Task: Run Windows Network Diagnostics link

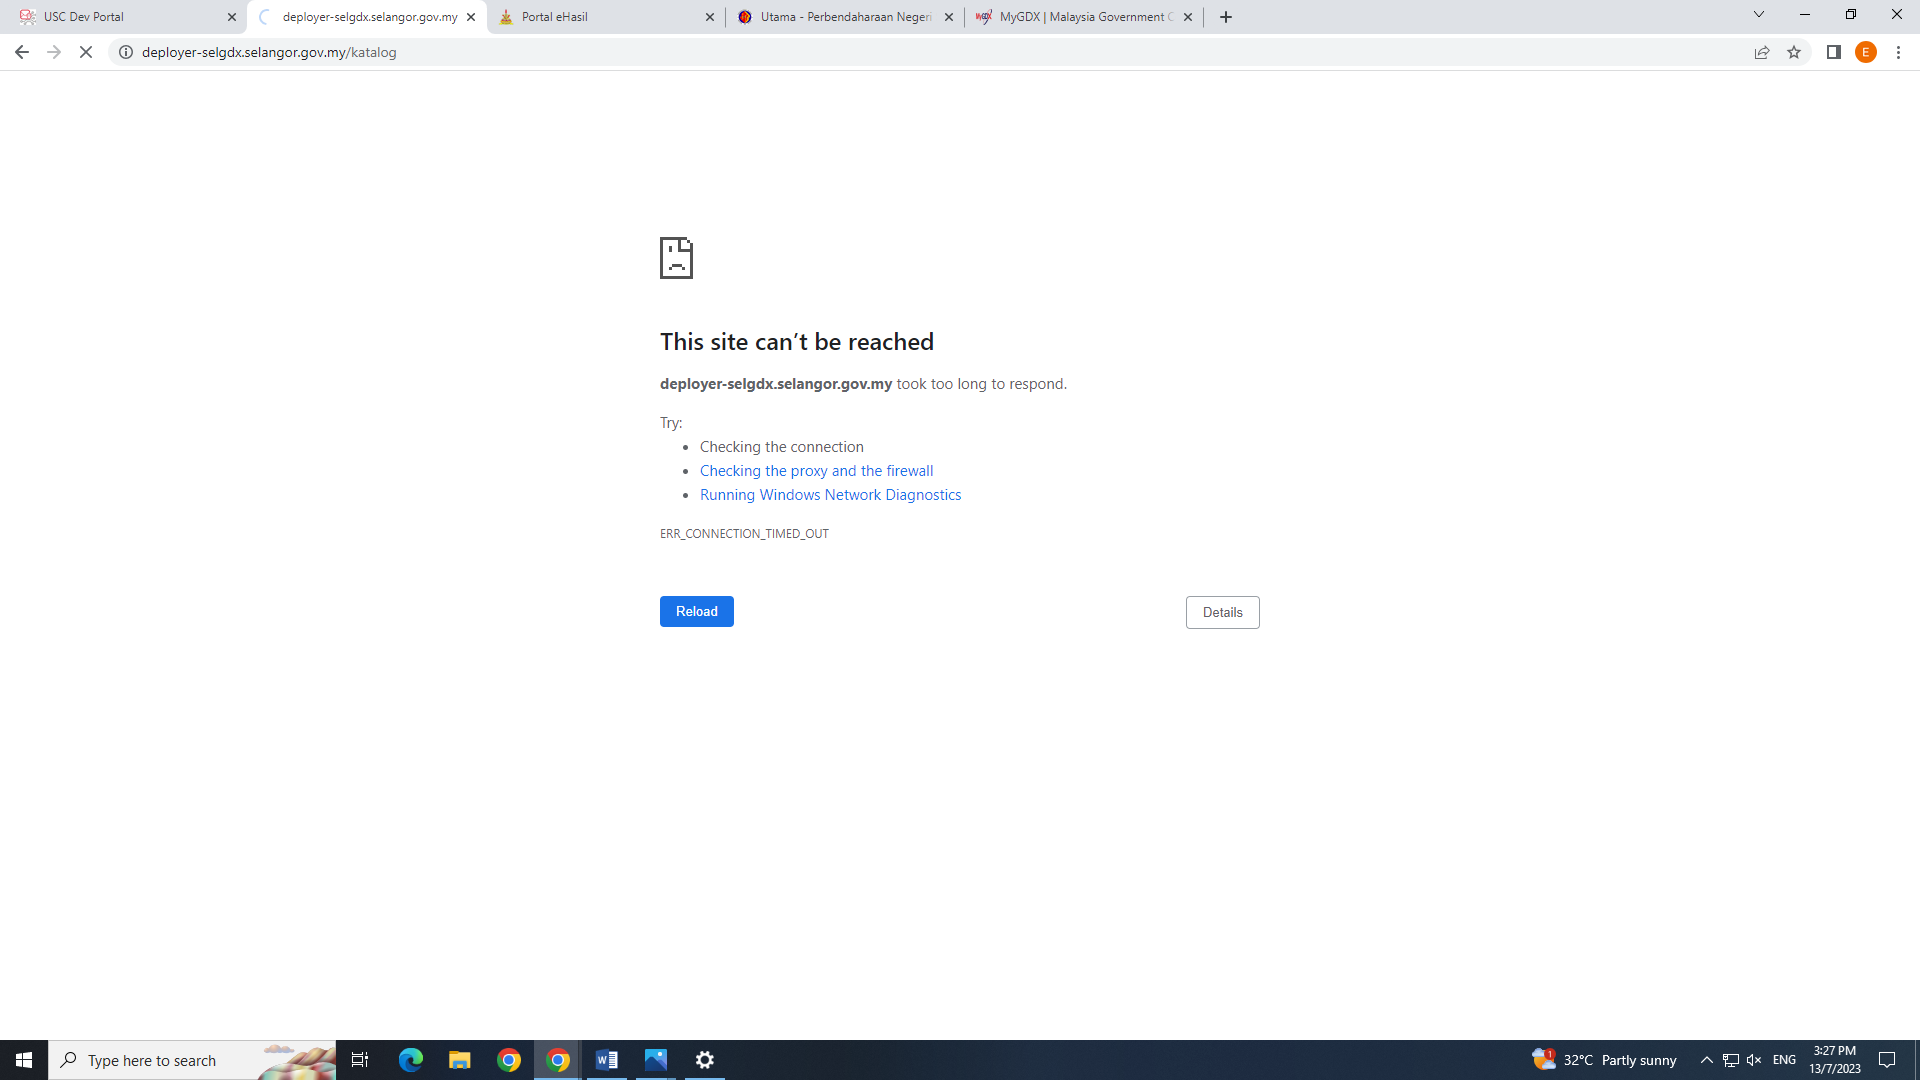Action: (x=830, y=495)
